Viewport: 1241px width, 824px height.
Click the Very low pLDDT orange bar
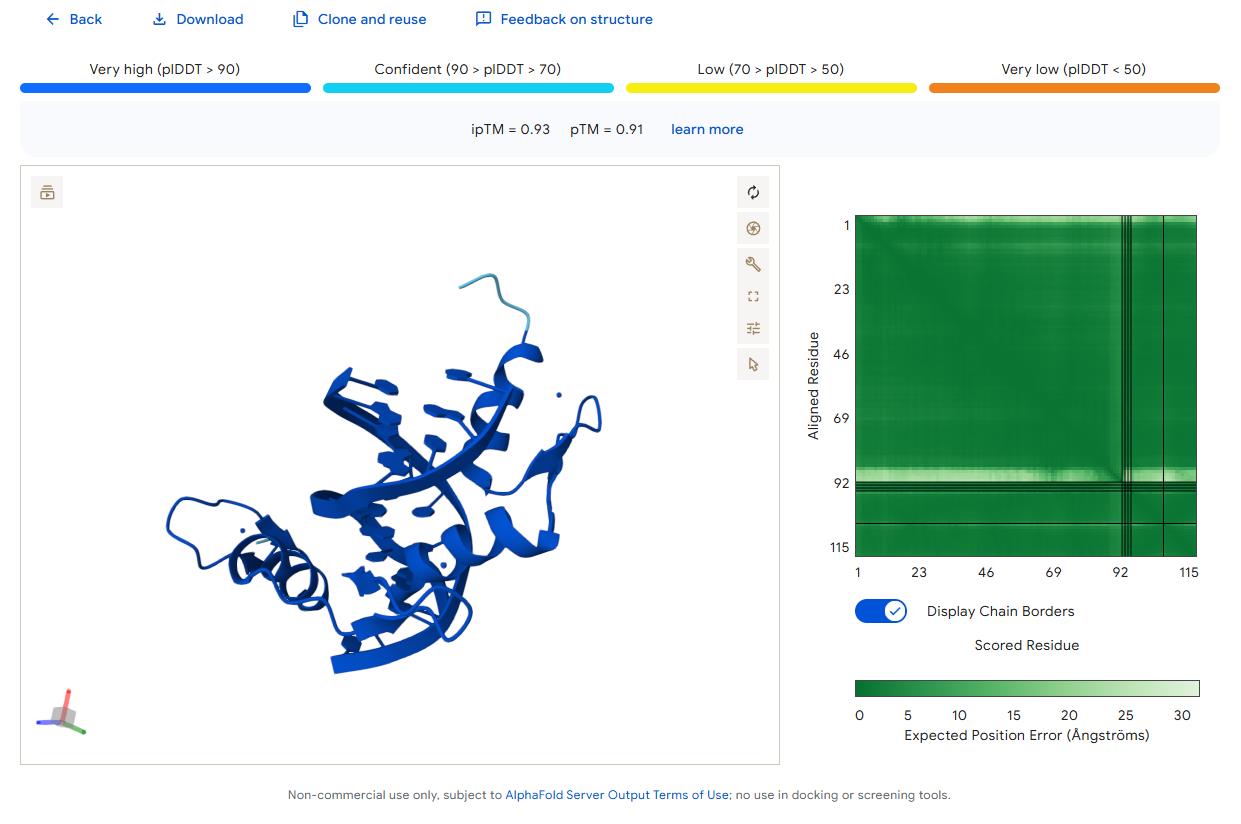tap(1074, 88)
